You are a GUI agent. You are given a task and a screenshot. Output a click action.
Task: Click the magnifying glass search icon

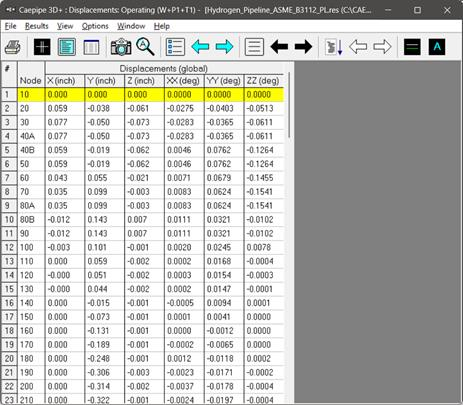click(145, 47)
